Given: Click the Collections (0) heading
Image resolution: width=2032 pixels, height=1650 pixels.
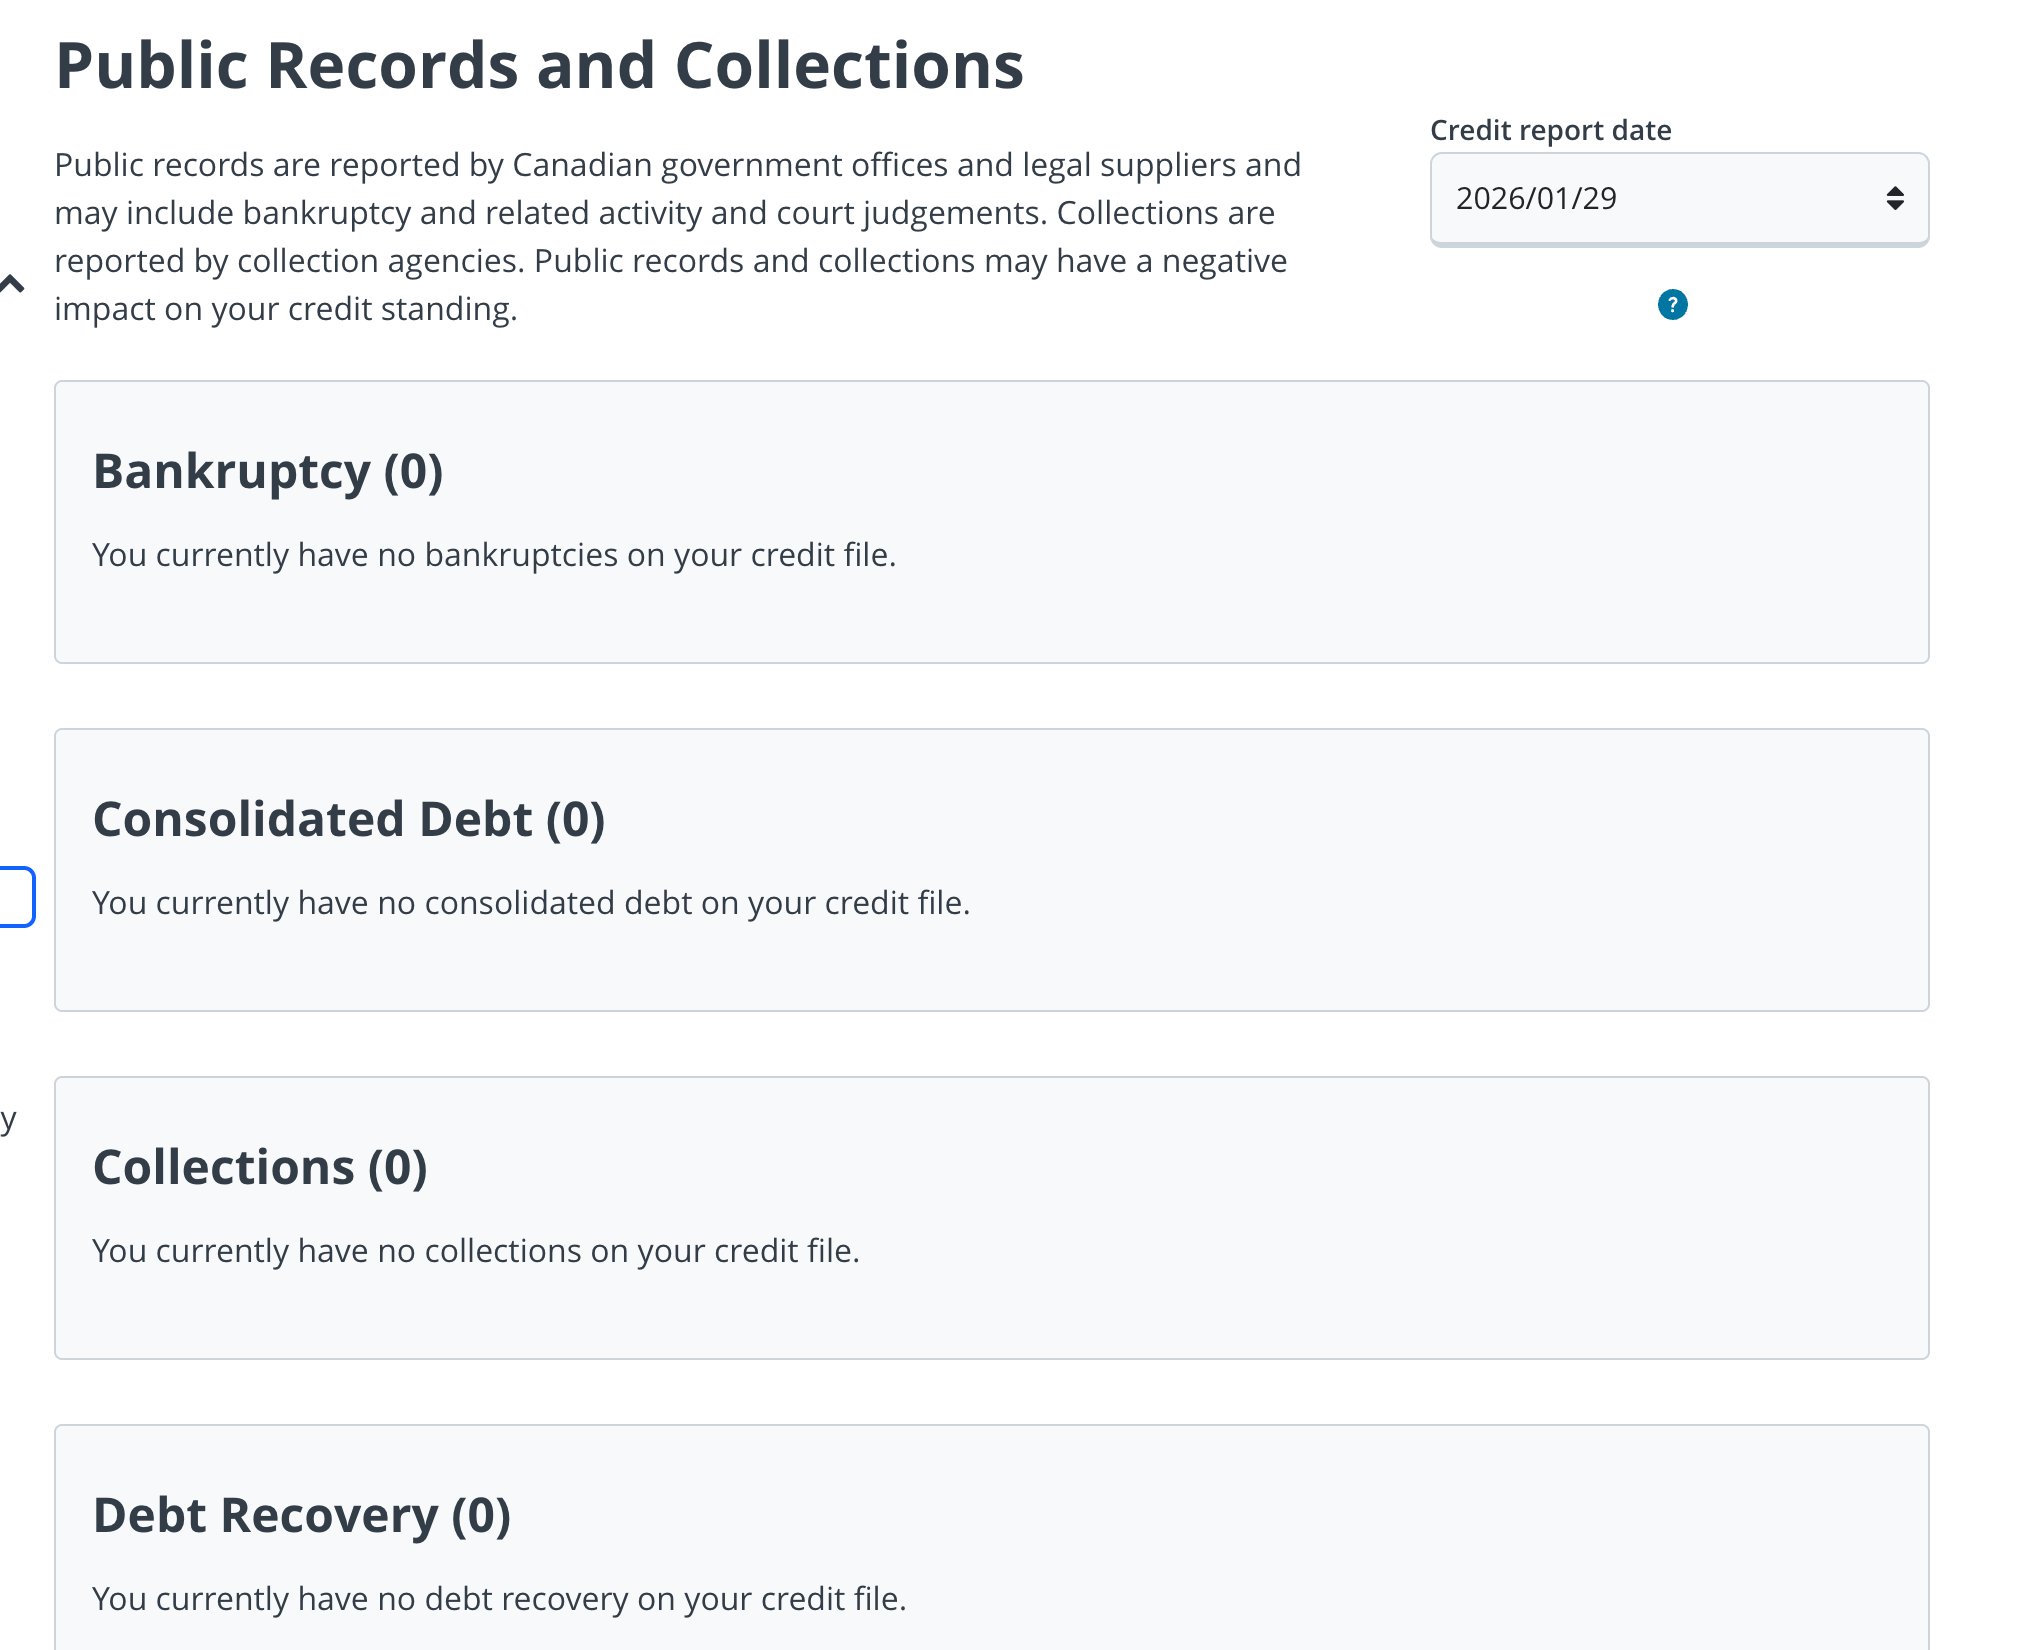Looking at the screenshot, I should point(260,1168).
